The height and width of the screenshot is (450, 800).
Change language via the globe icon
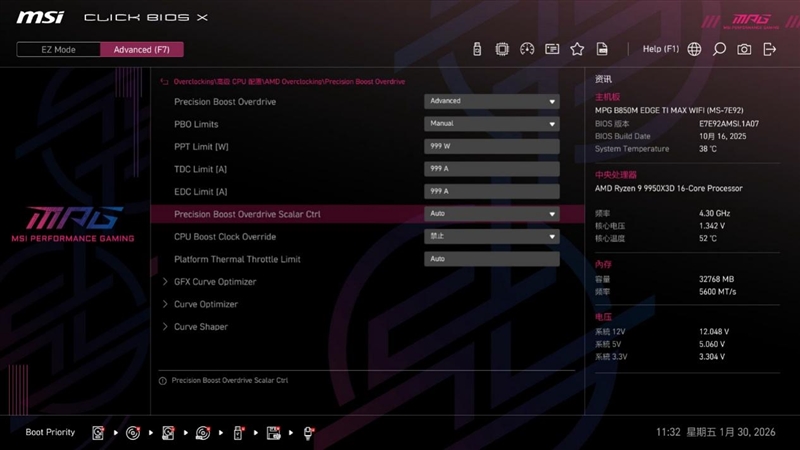click(694, 49)
